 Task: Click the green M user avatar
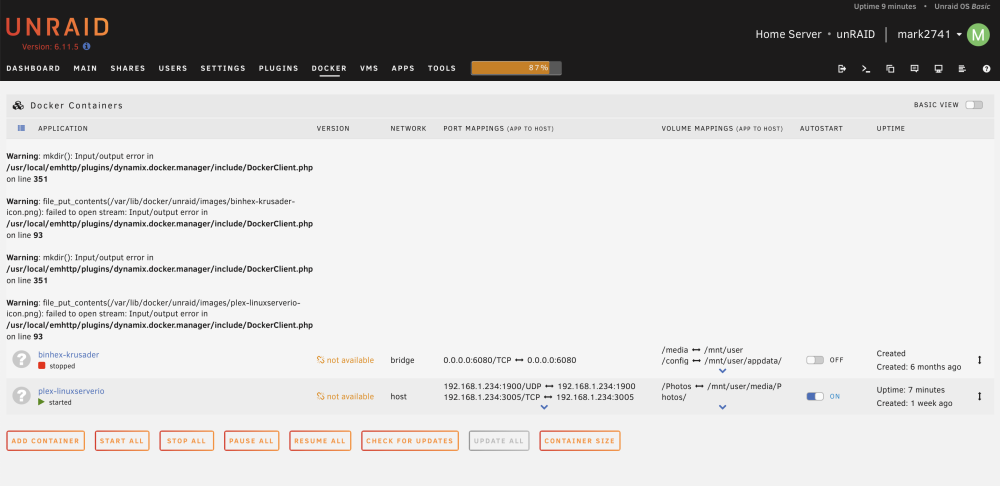(978, 34)
